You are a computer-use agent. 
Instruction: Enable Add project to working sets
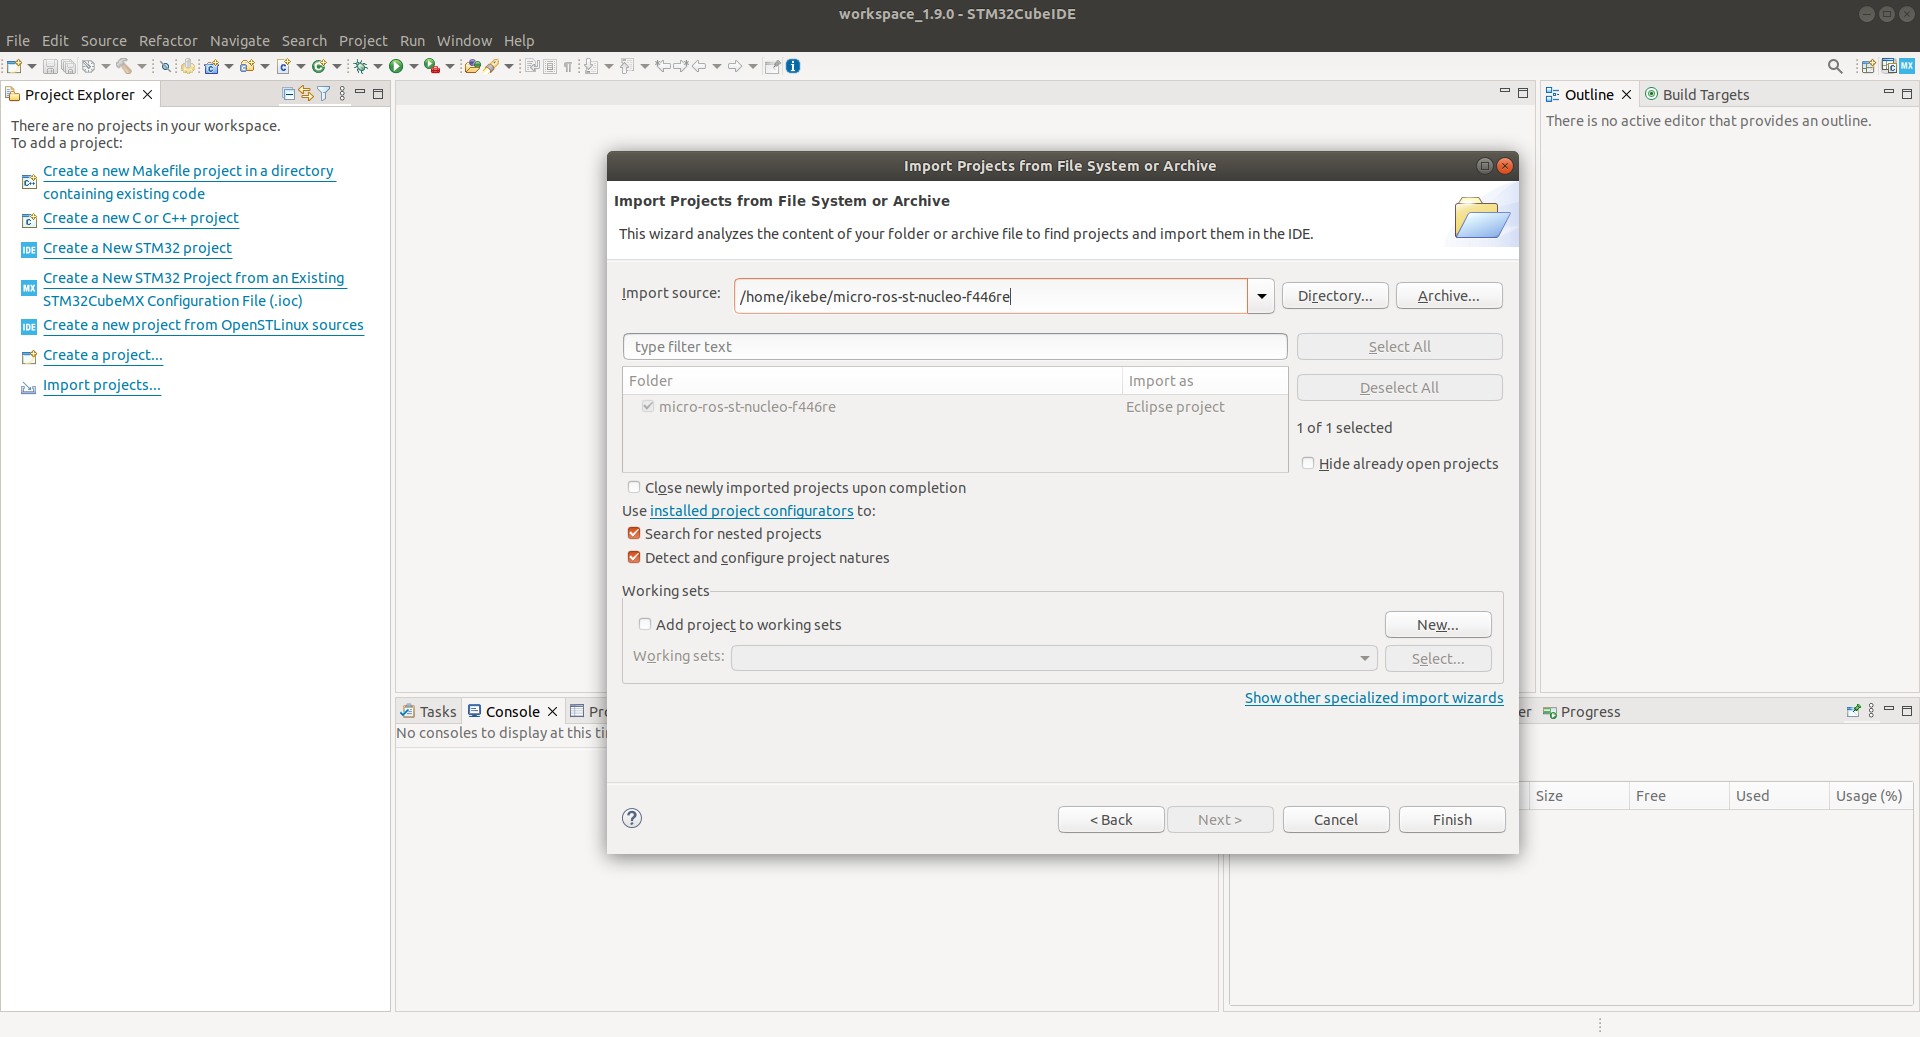645,625
